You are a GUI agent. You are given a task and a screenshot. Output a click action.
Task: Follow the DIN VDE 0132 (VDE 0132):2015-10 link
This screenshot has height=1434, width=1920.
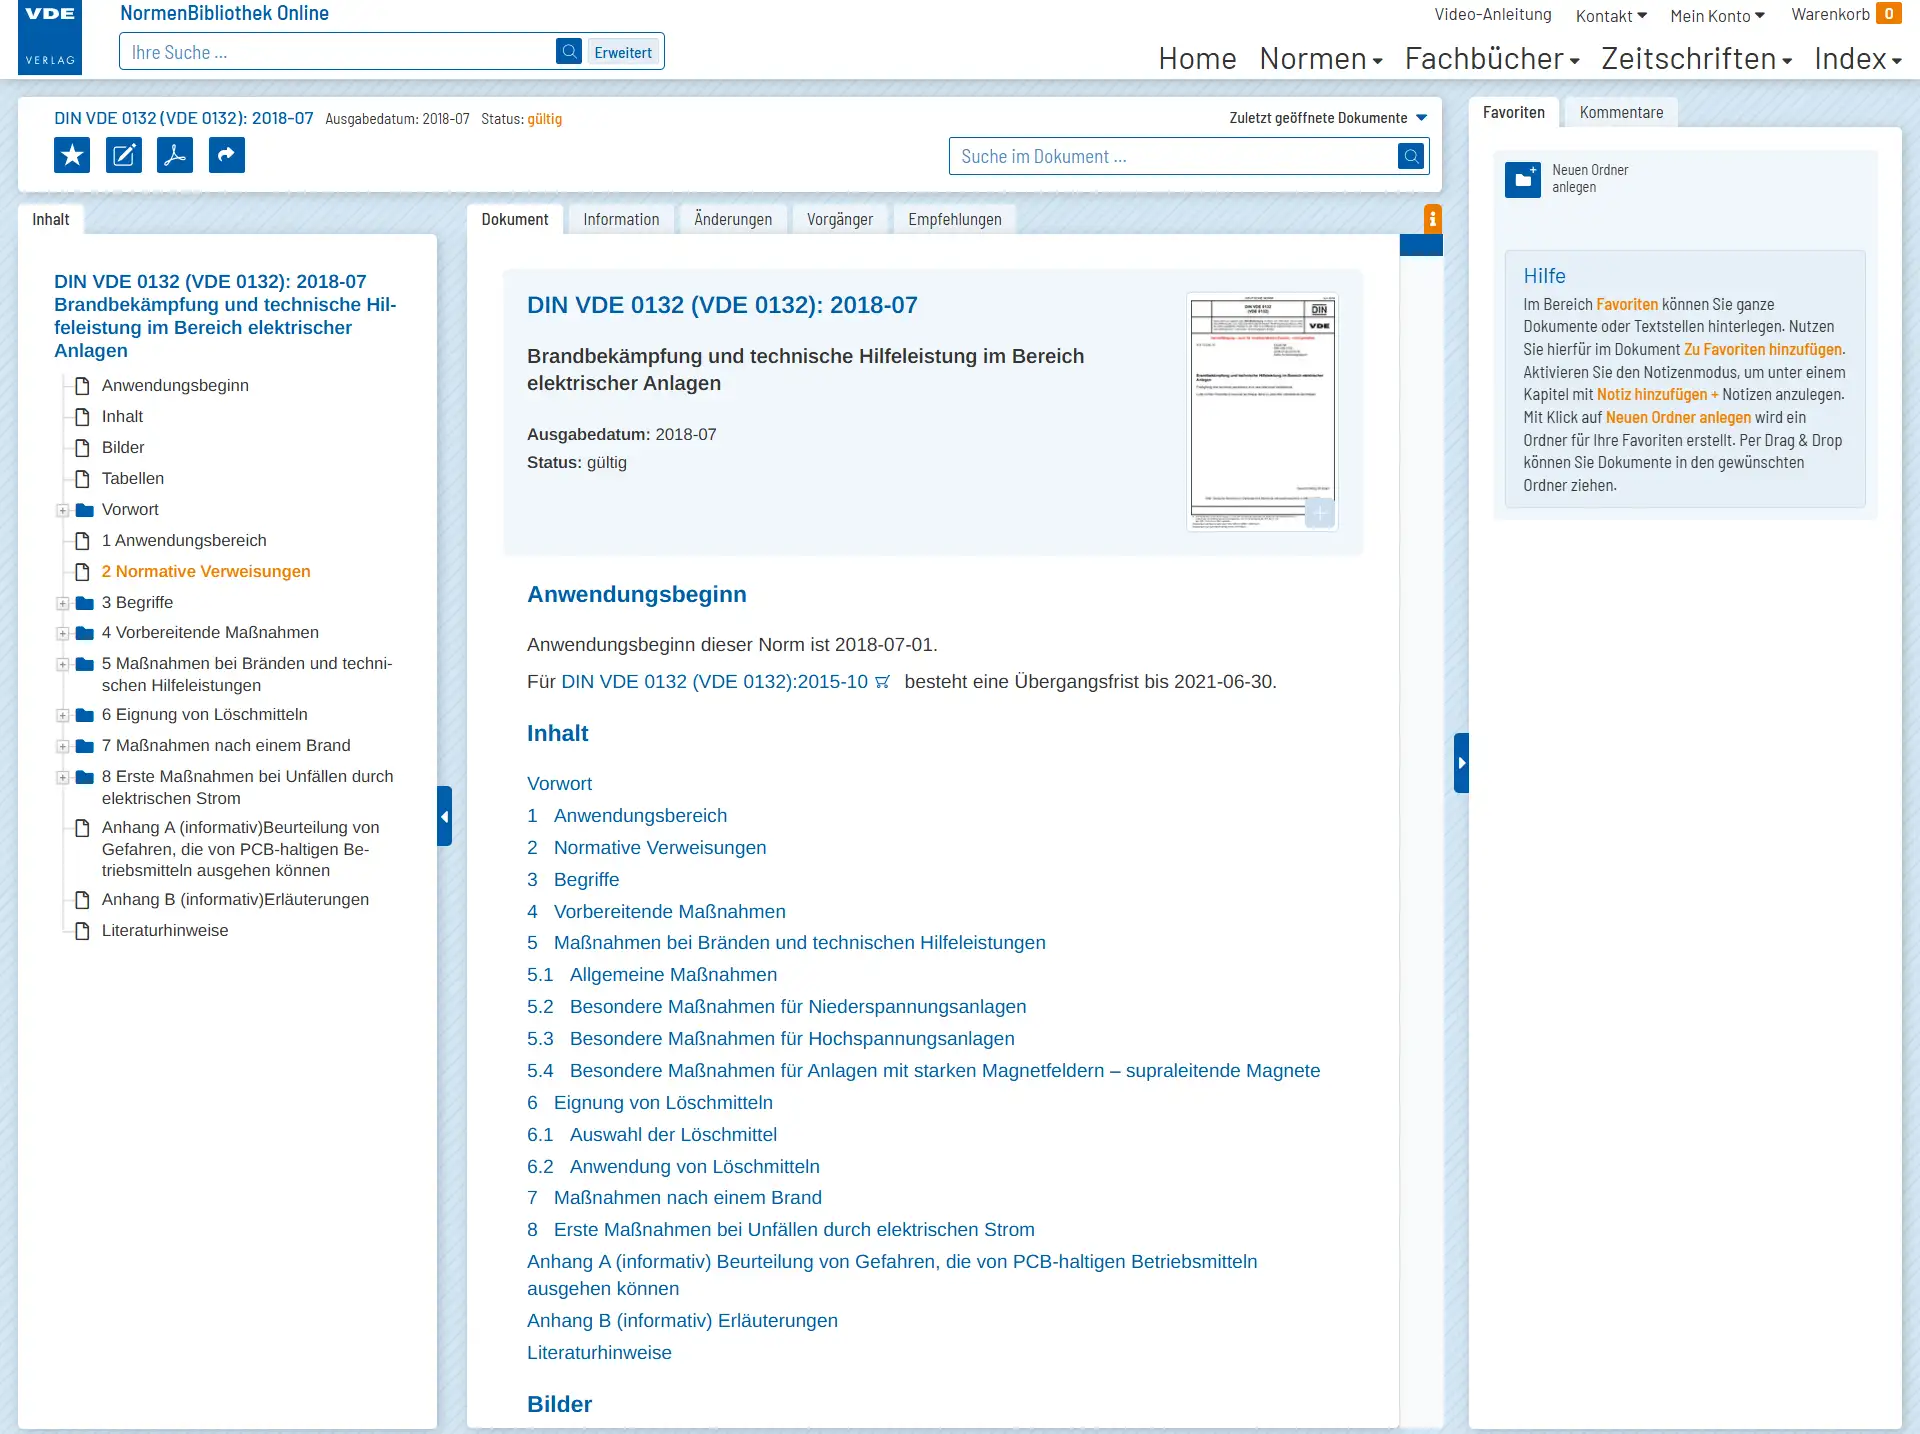(x=714, y=682)
